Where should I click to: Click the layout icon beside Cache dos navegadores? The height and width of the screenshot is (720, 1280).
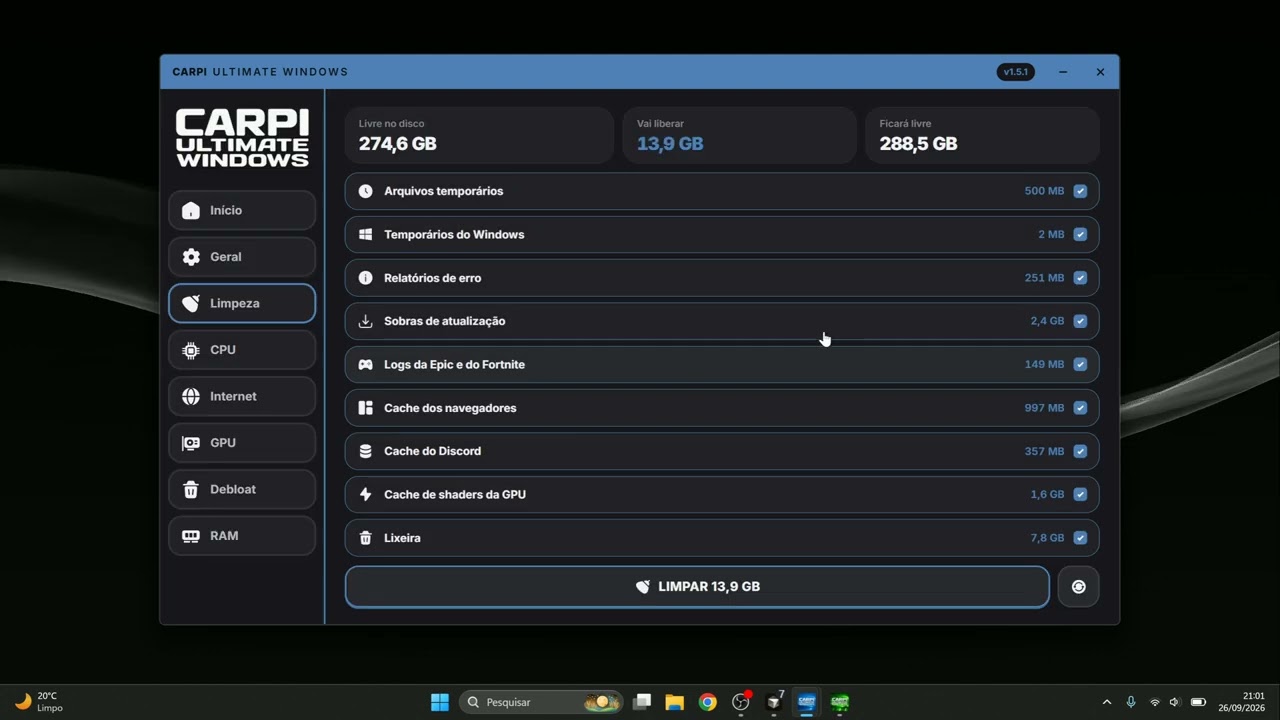tap(366, 408)
